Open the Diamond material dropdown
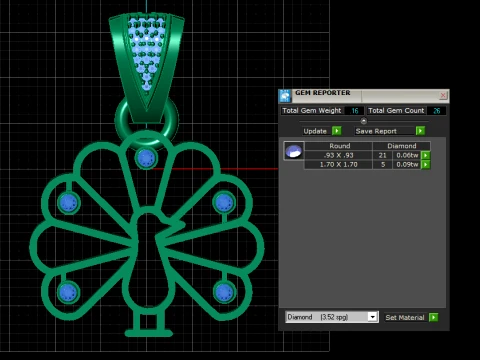 coord(373,317)
